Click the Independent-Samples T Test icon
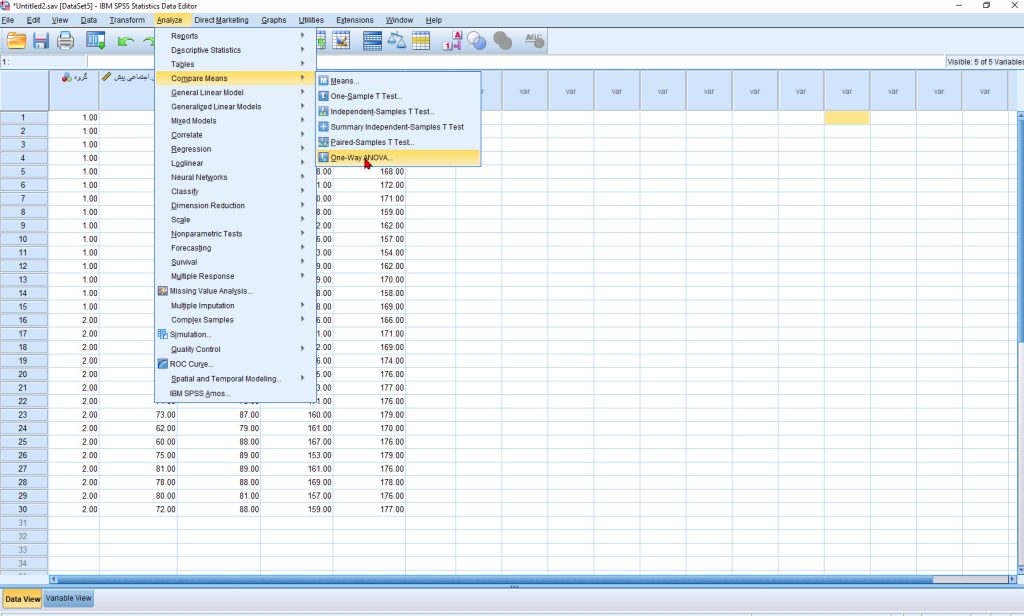Viewport: 1024px width, 616px height. [323, 112]
